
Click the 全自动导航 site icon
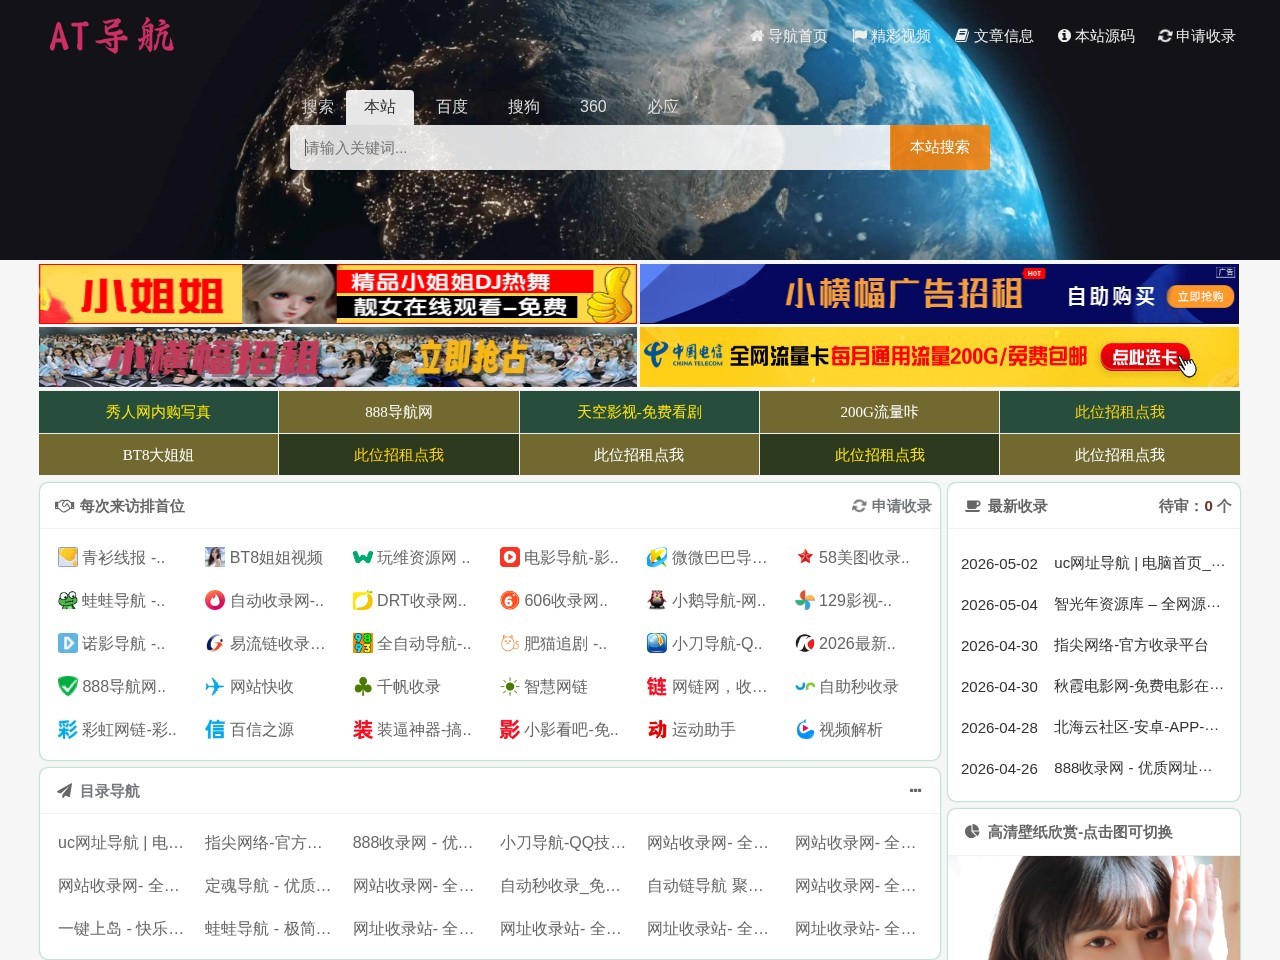363,643
